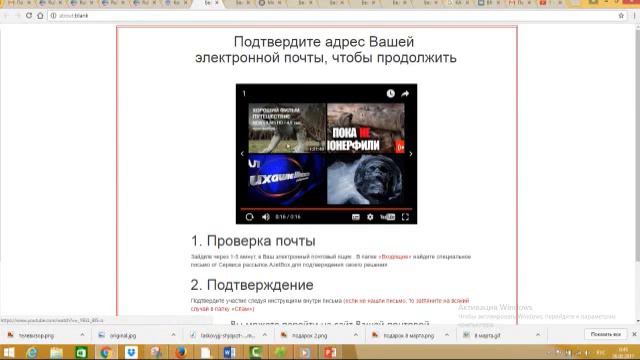The image size is (640, 360).
Task: Launch Internet Explorer from taskbar
Action: click(x=31, y=352)
